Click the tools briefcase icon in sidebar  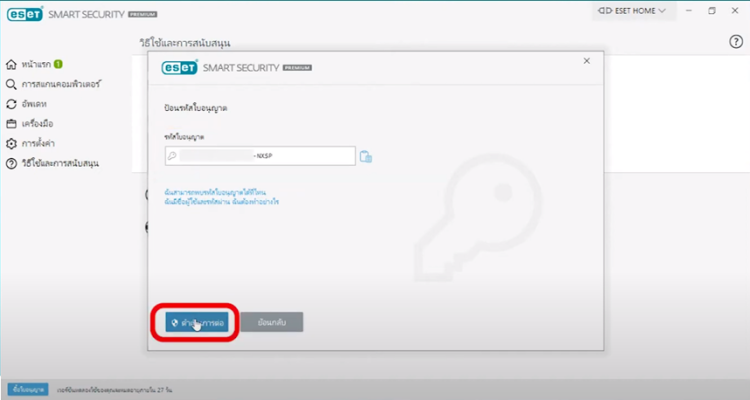[x=11, y=124]
